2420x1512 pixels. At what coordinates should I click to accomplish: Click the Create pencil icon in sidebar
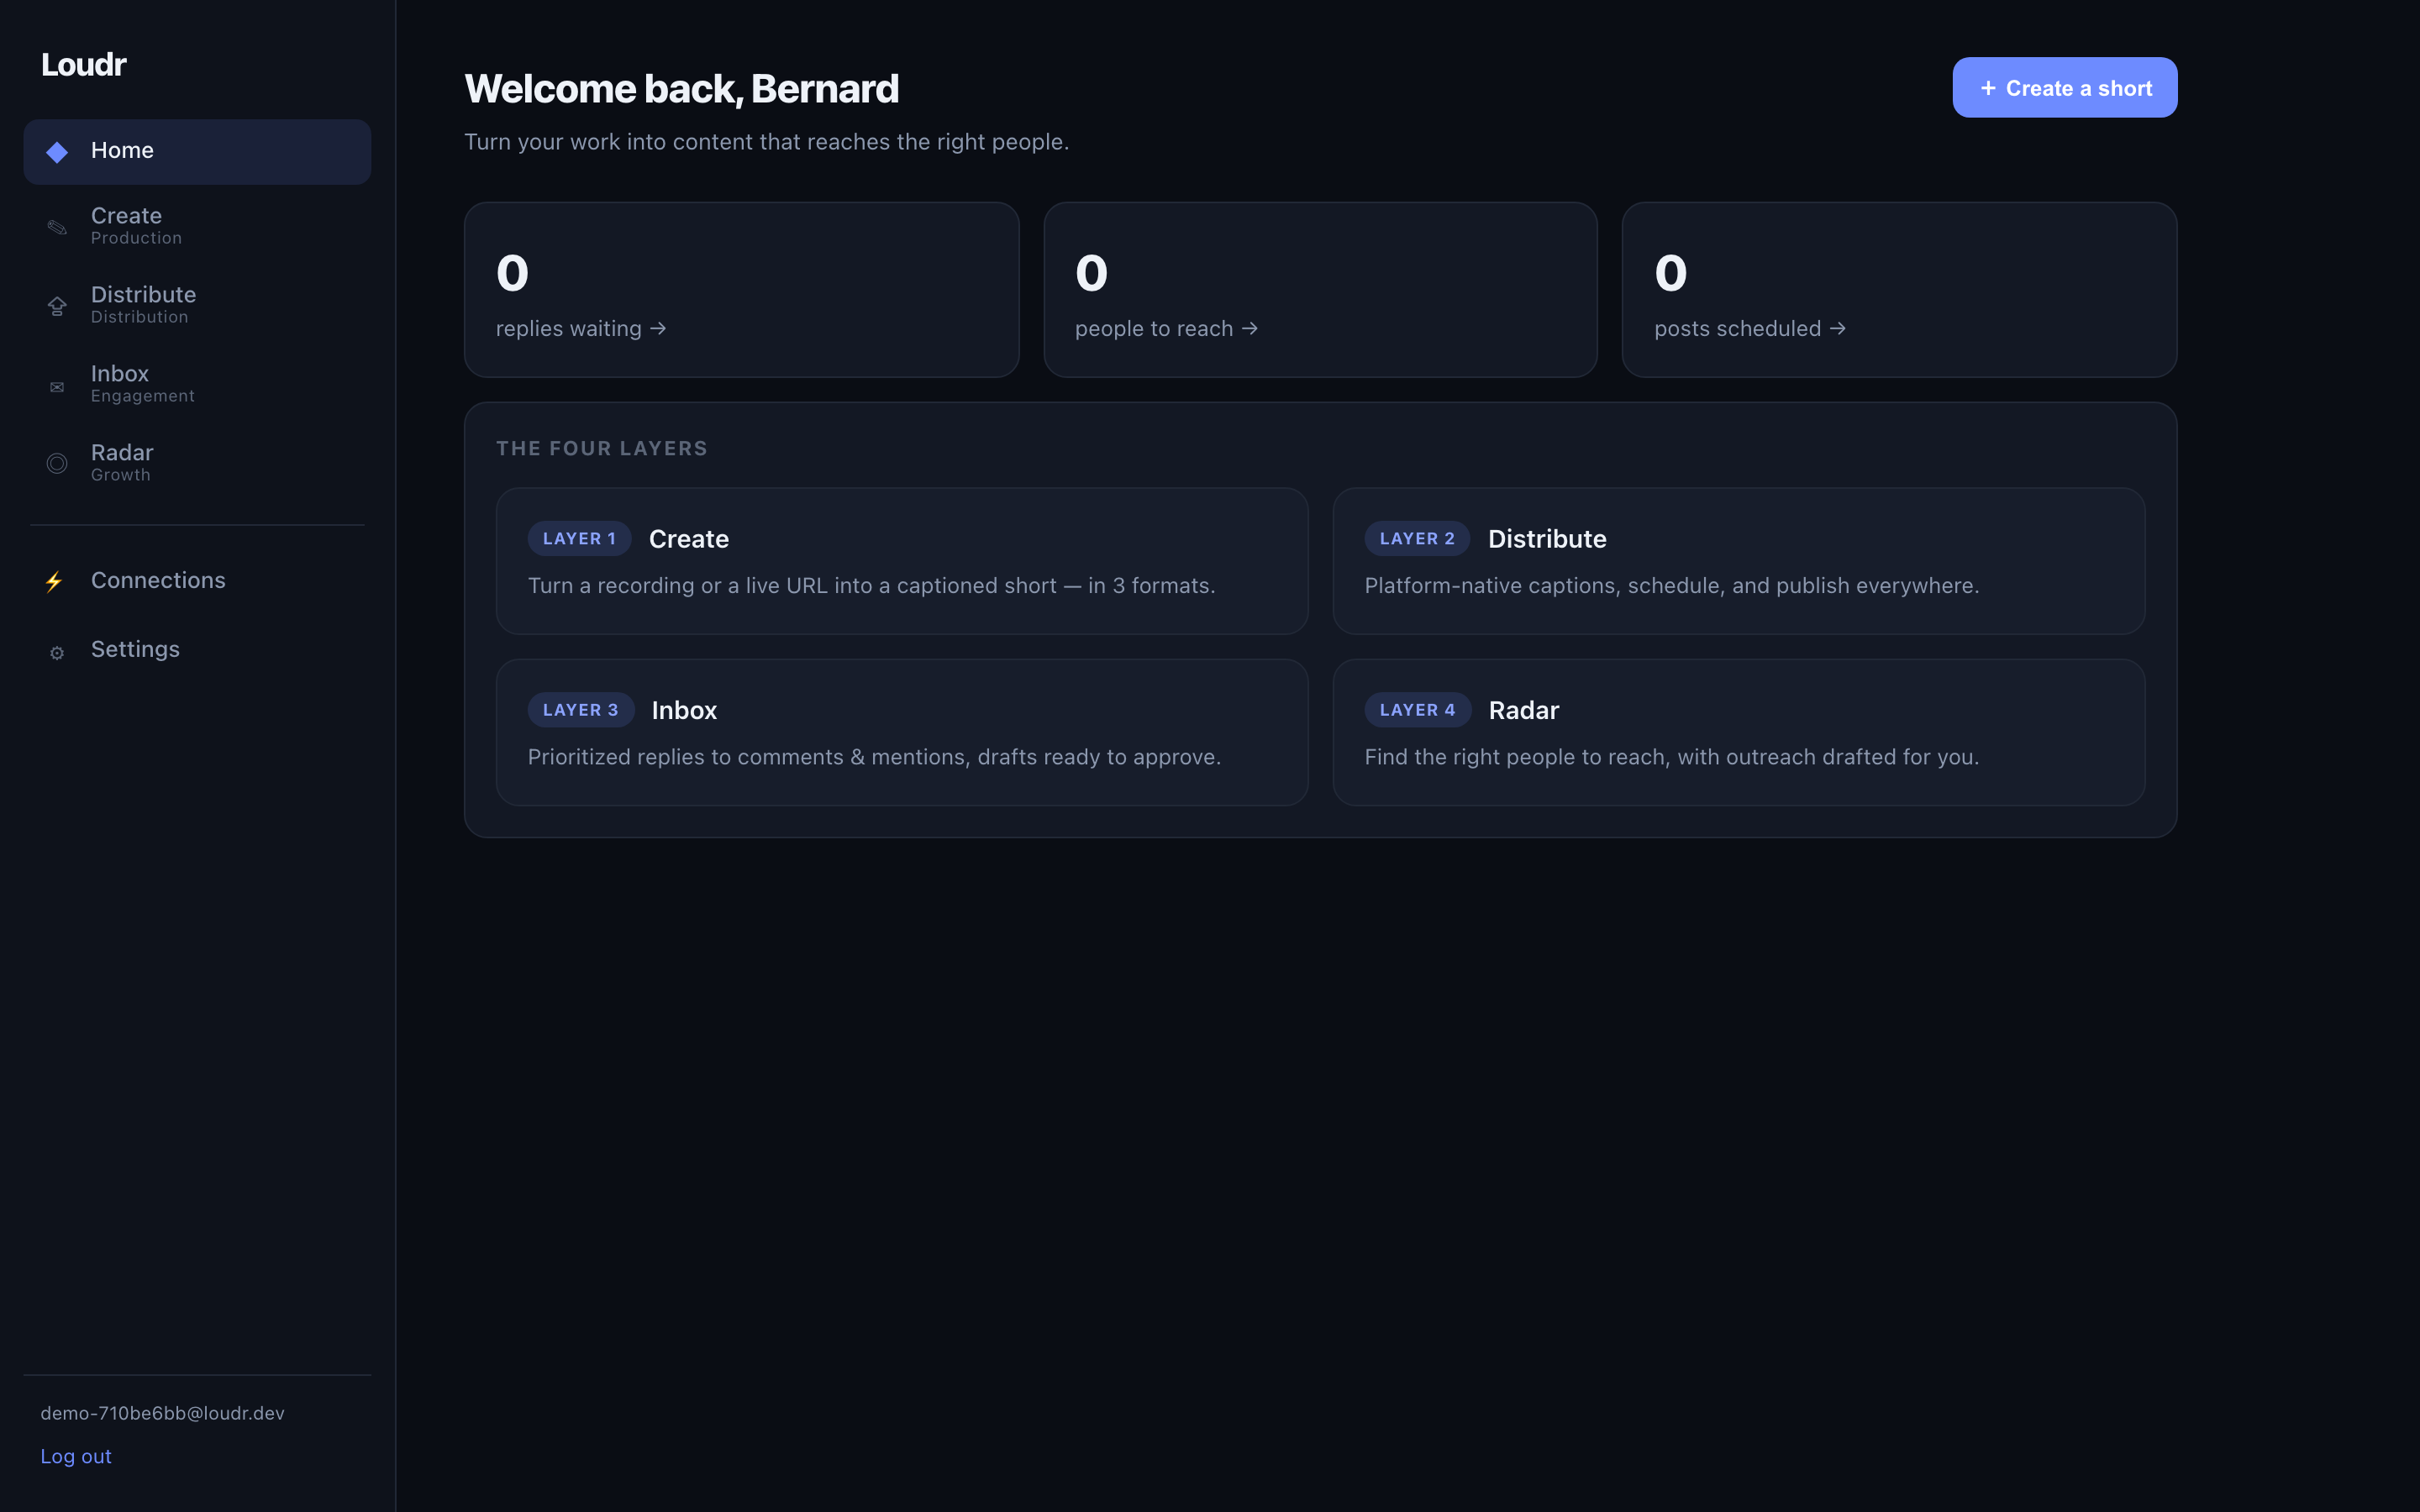click(x=57, y=228)
